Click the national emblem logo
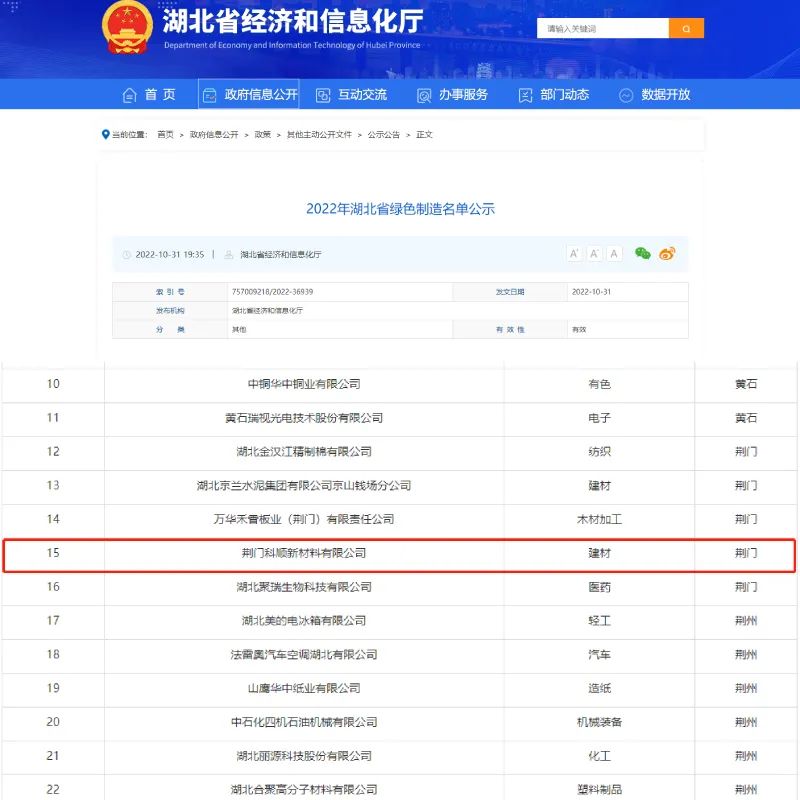 tap(127, 28)
